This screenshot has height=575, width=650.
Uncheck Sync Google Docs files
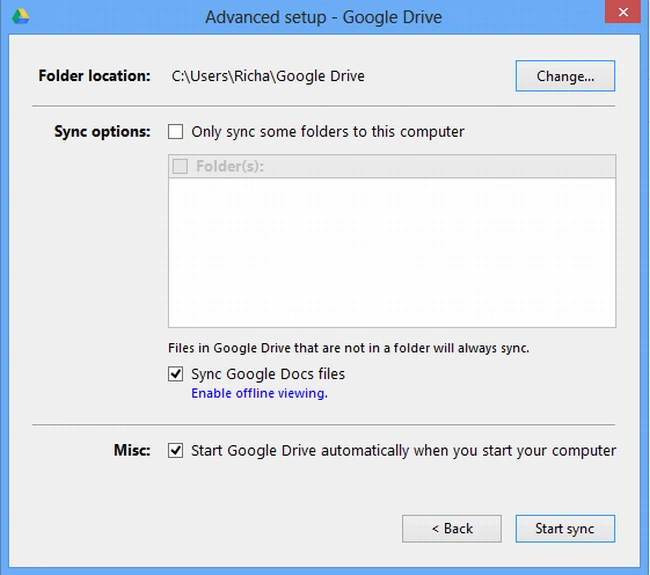175,374
